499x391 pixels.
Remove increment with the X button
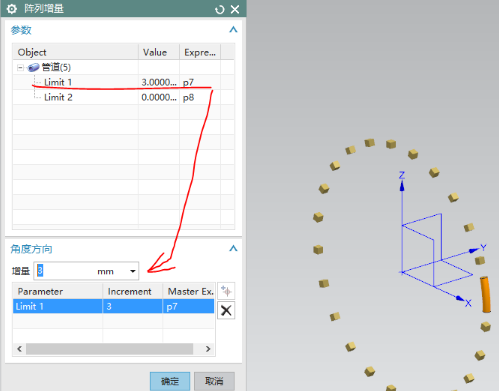click(226, 311)
